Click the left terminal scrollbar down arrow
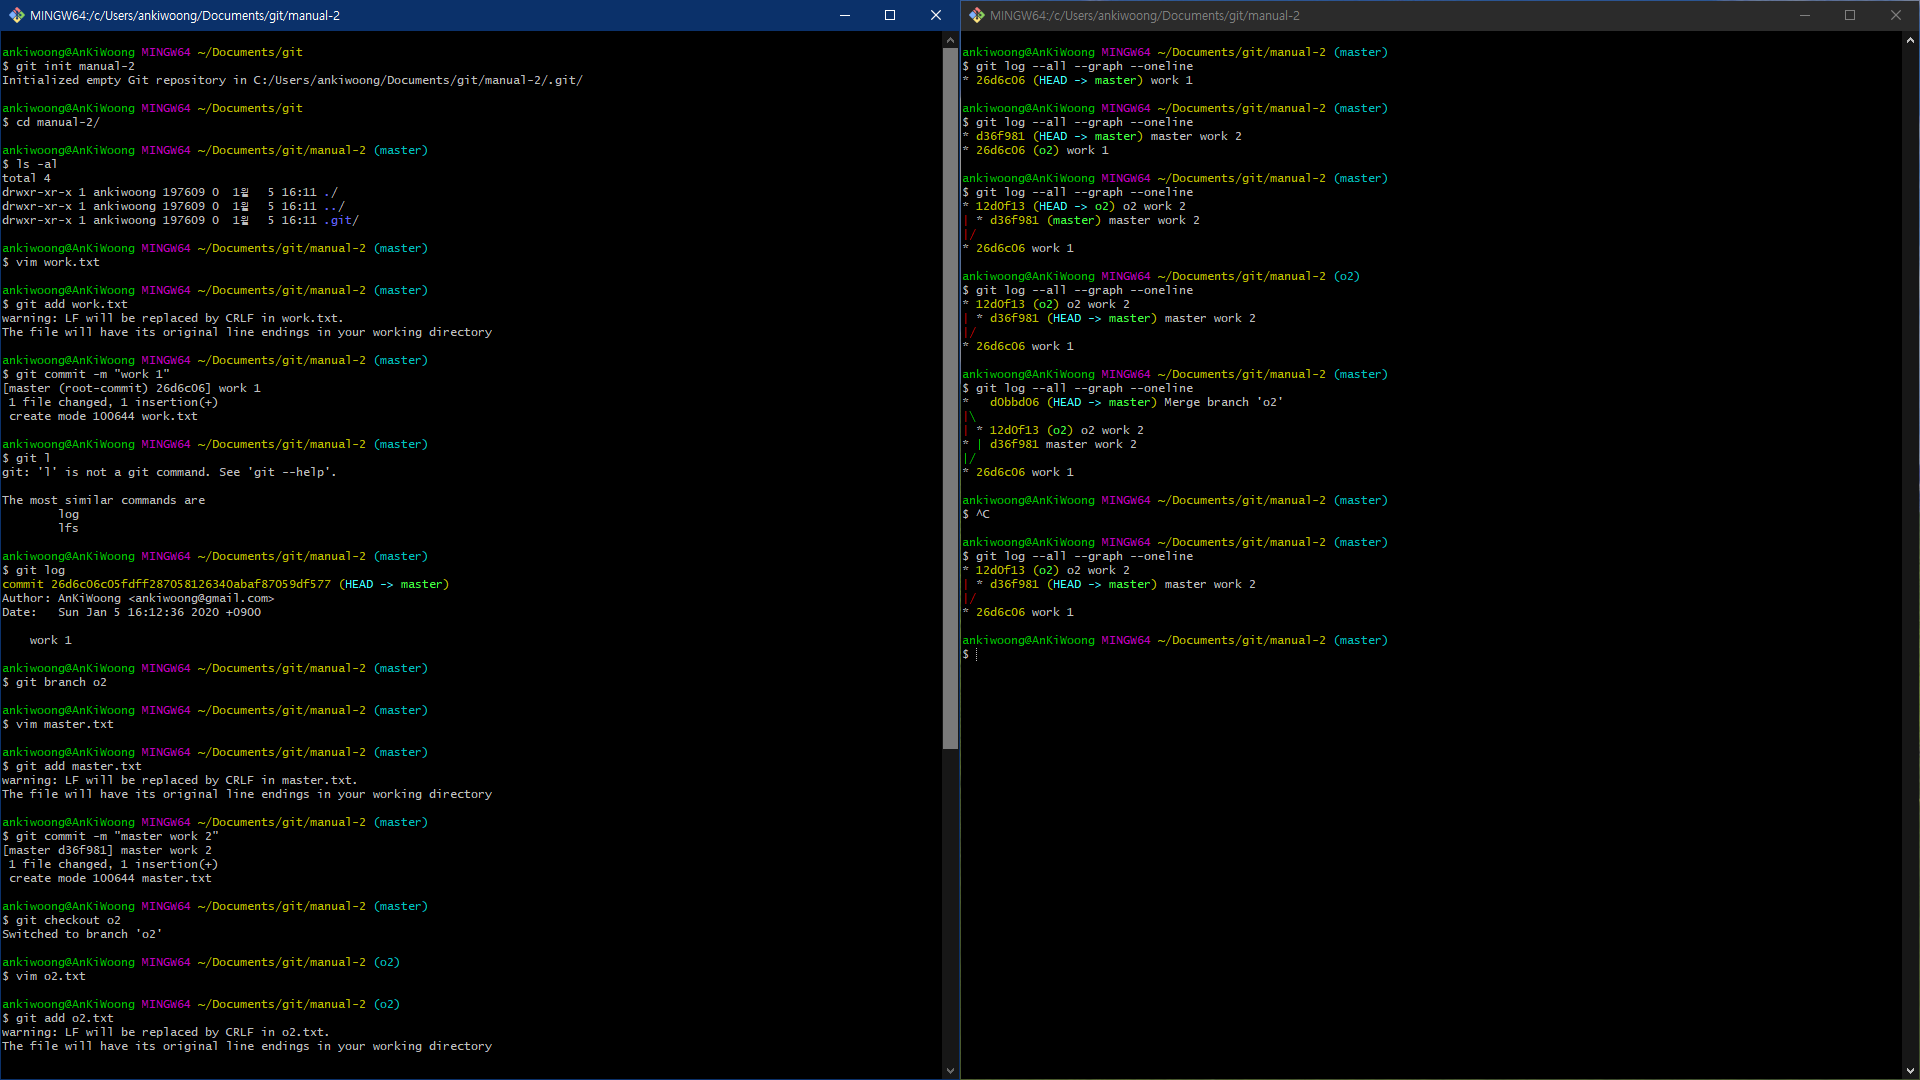Viewport: 1920px width, 1080px height. 950,1070
